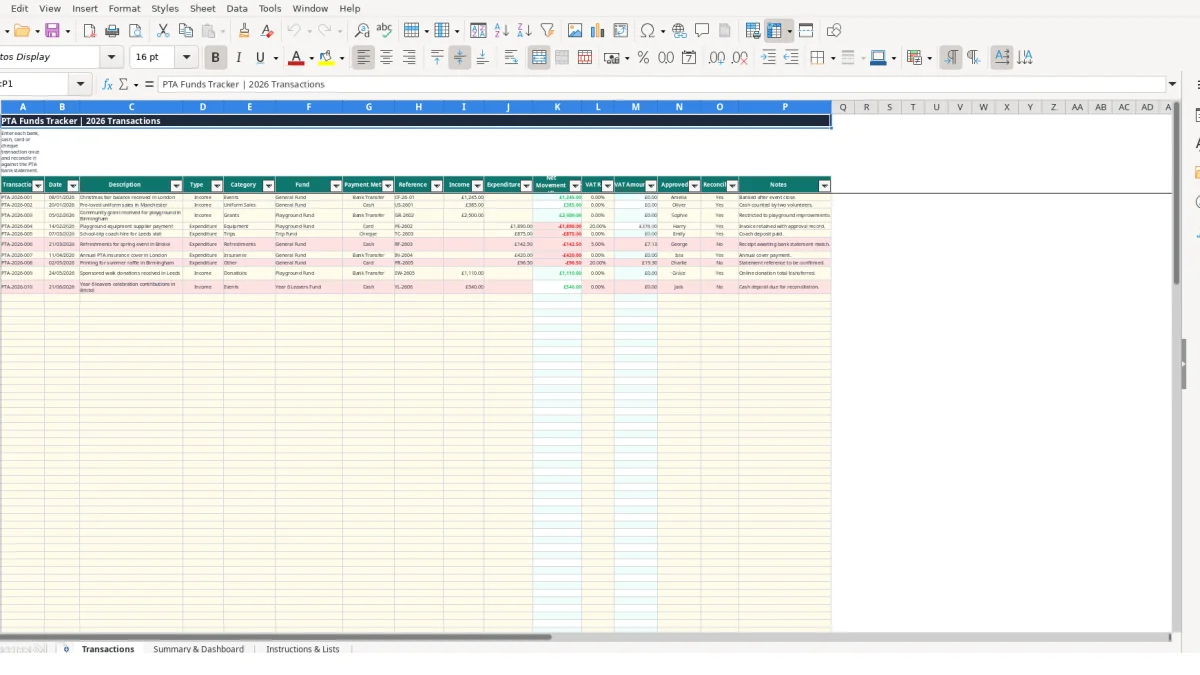This screenshot has height=675, width=1200.
Task: Open the Description column filter dropdown
Action: point(177,185)
